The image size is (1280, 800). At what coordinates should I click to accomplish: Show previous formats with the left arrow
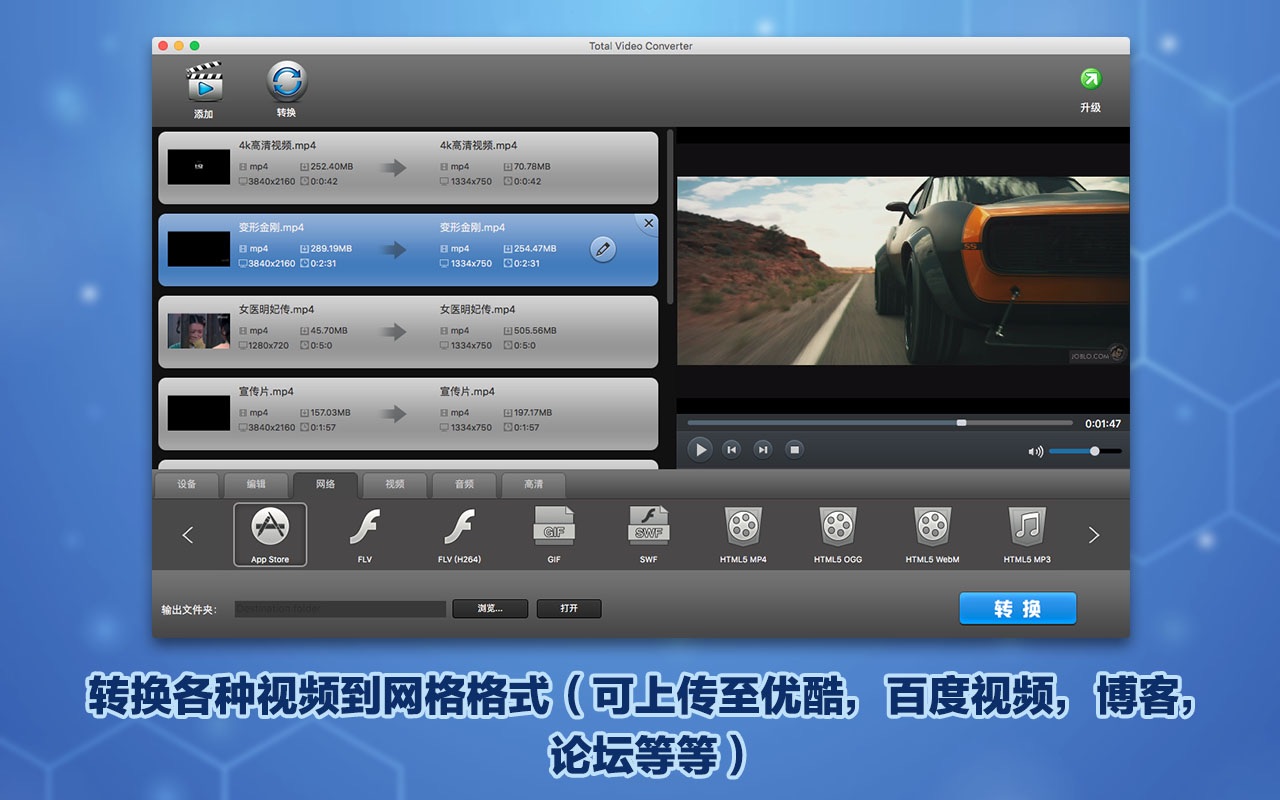[188, 535]
